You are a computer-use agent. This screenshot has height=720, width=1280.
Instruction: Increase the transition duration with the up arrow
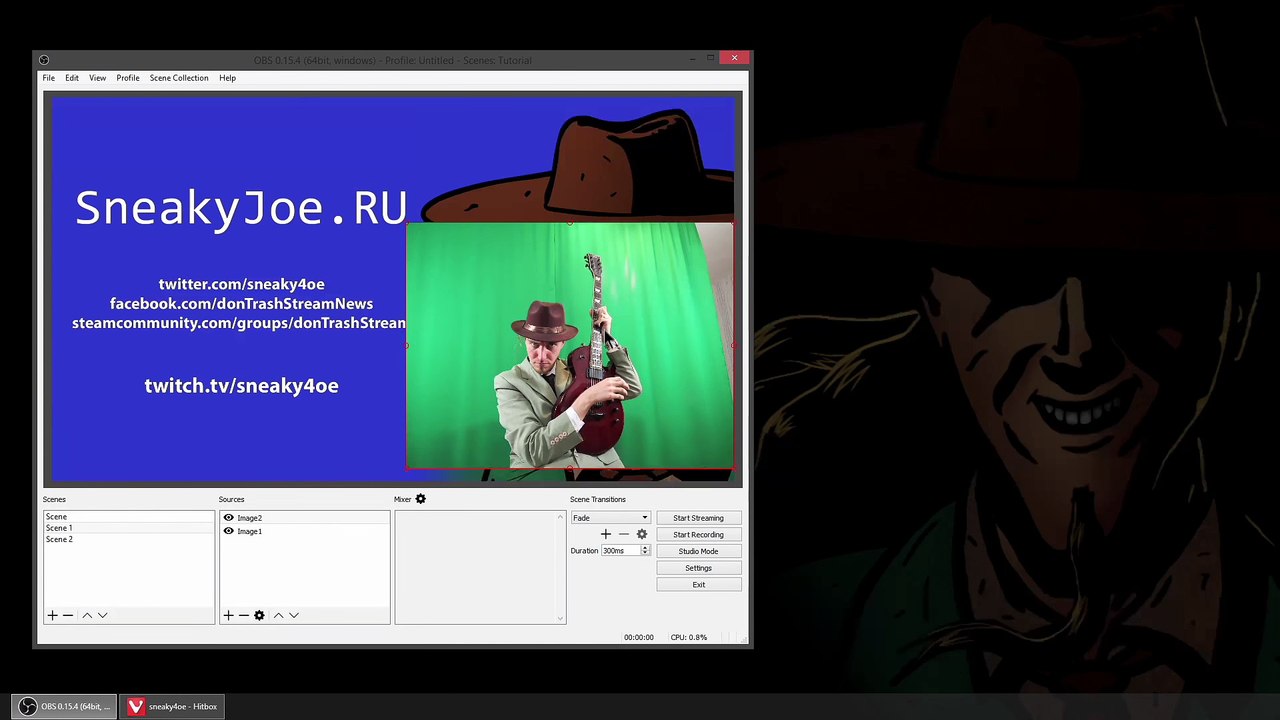(645, 548)
